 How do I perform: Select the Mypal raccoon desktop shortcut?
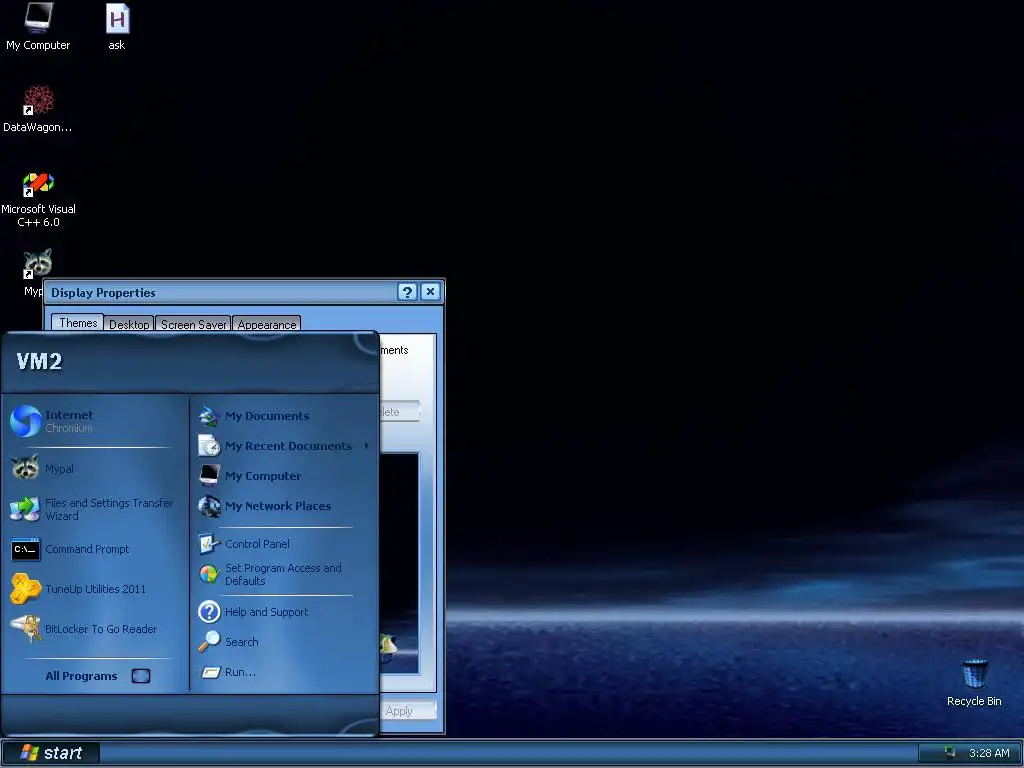click(x=37, y=264)
